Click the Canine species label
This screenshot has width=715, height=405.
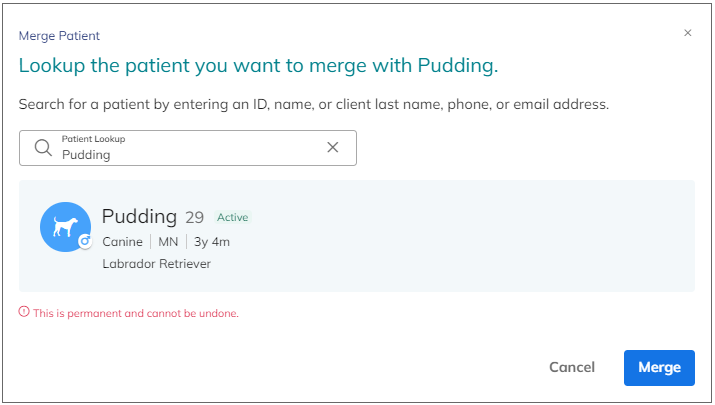coord(122,242)
